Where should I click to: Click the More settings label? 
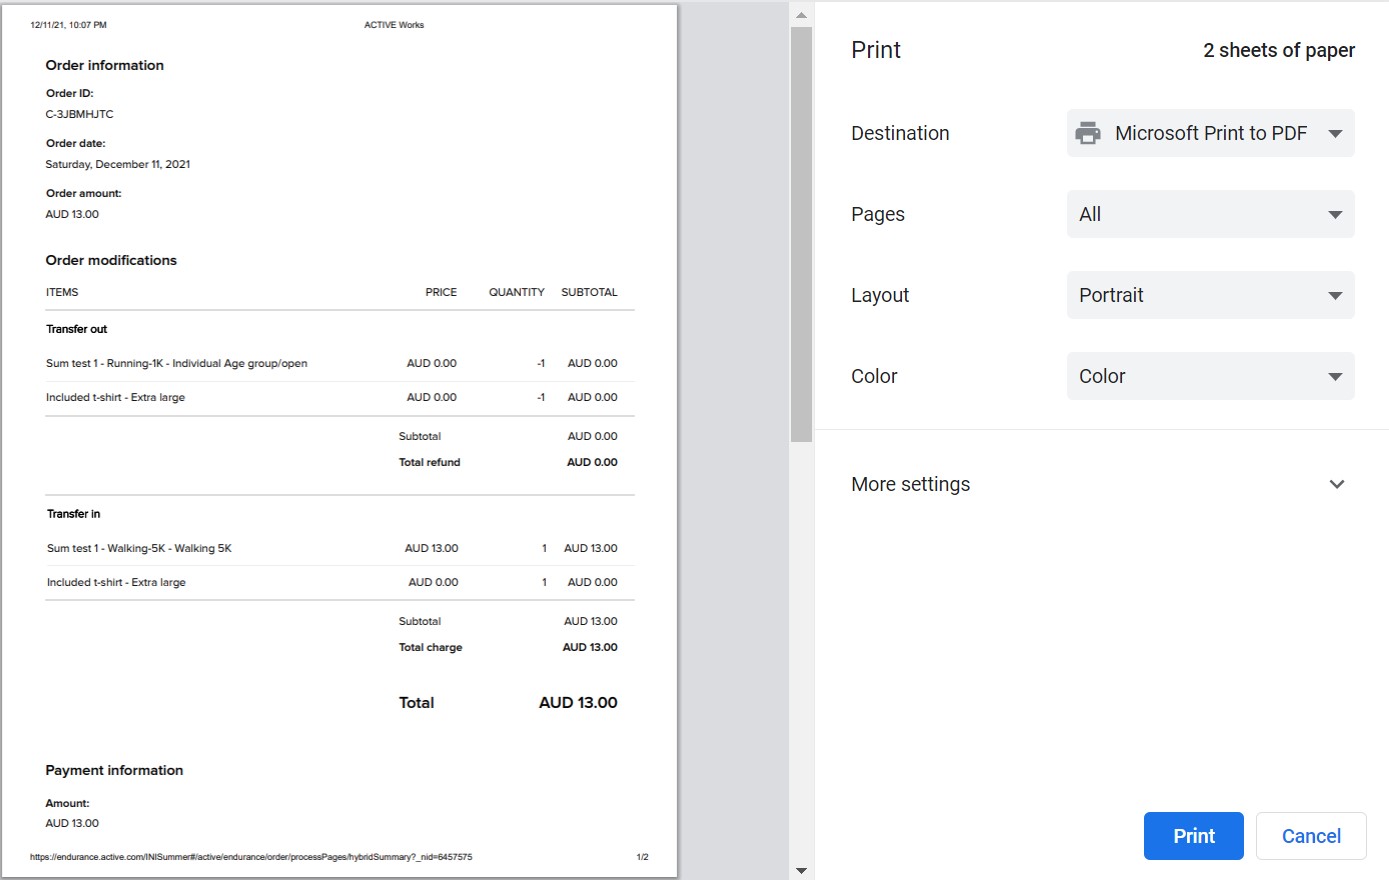[x=910, y=484]
